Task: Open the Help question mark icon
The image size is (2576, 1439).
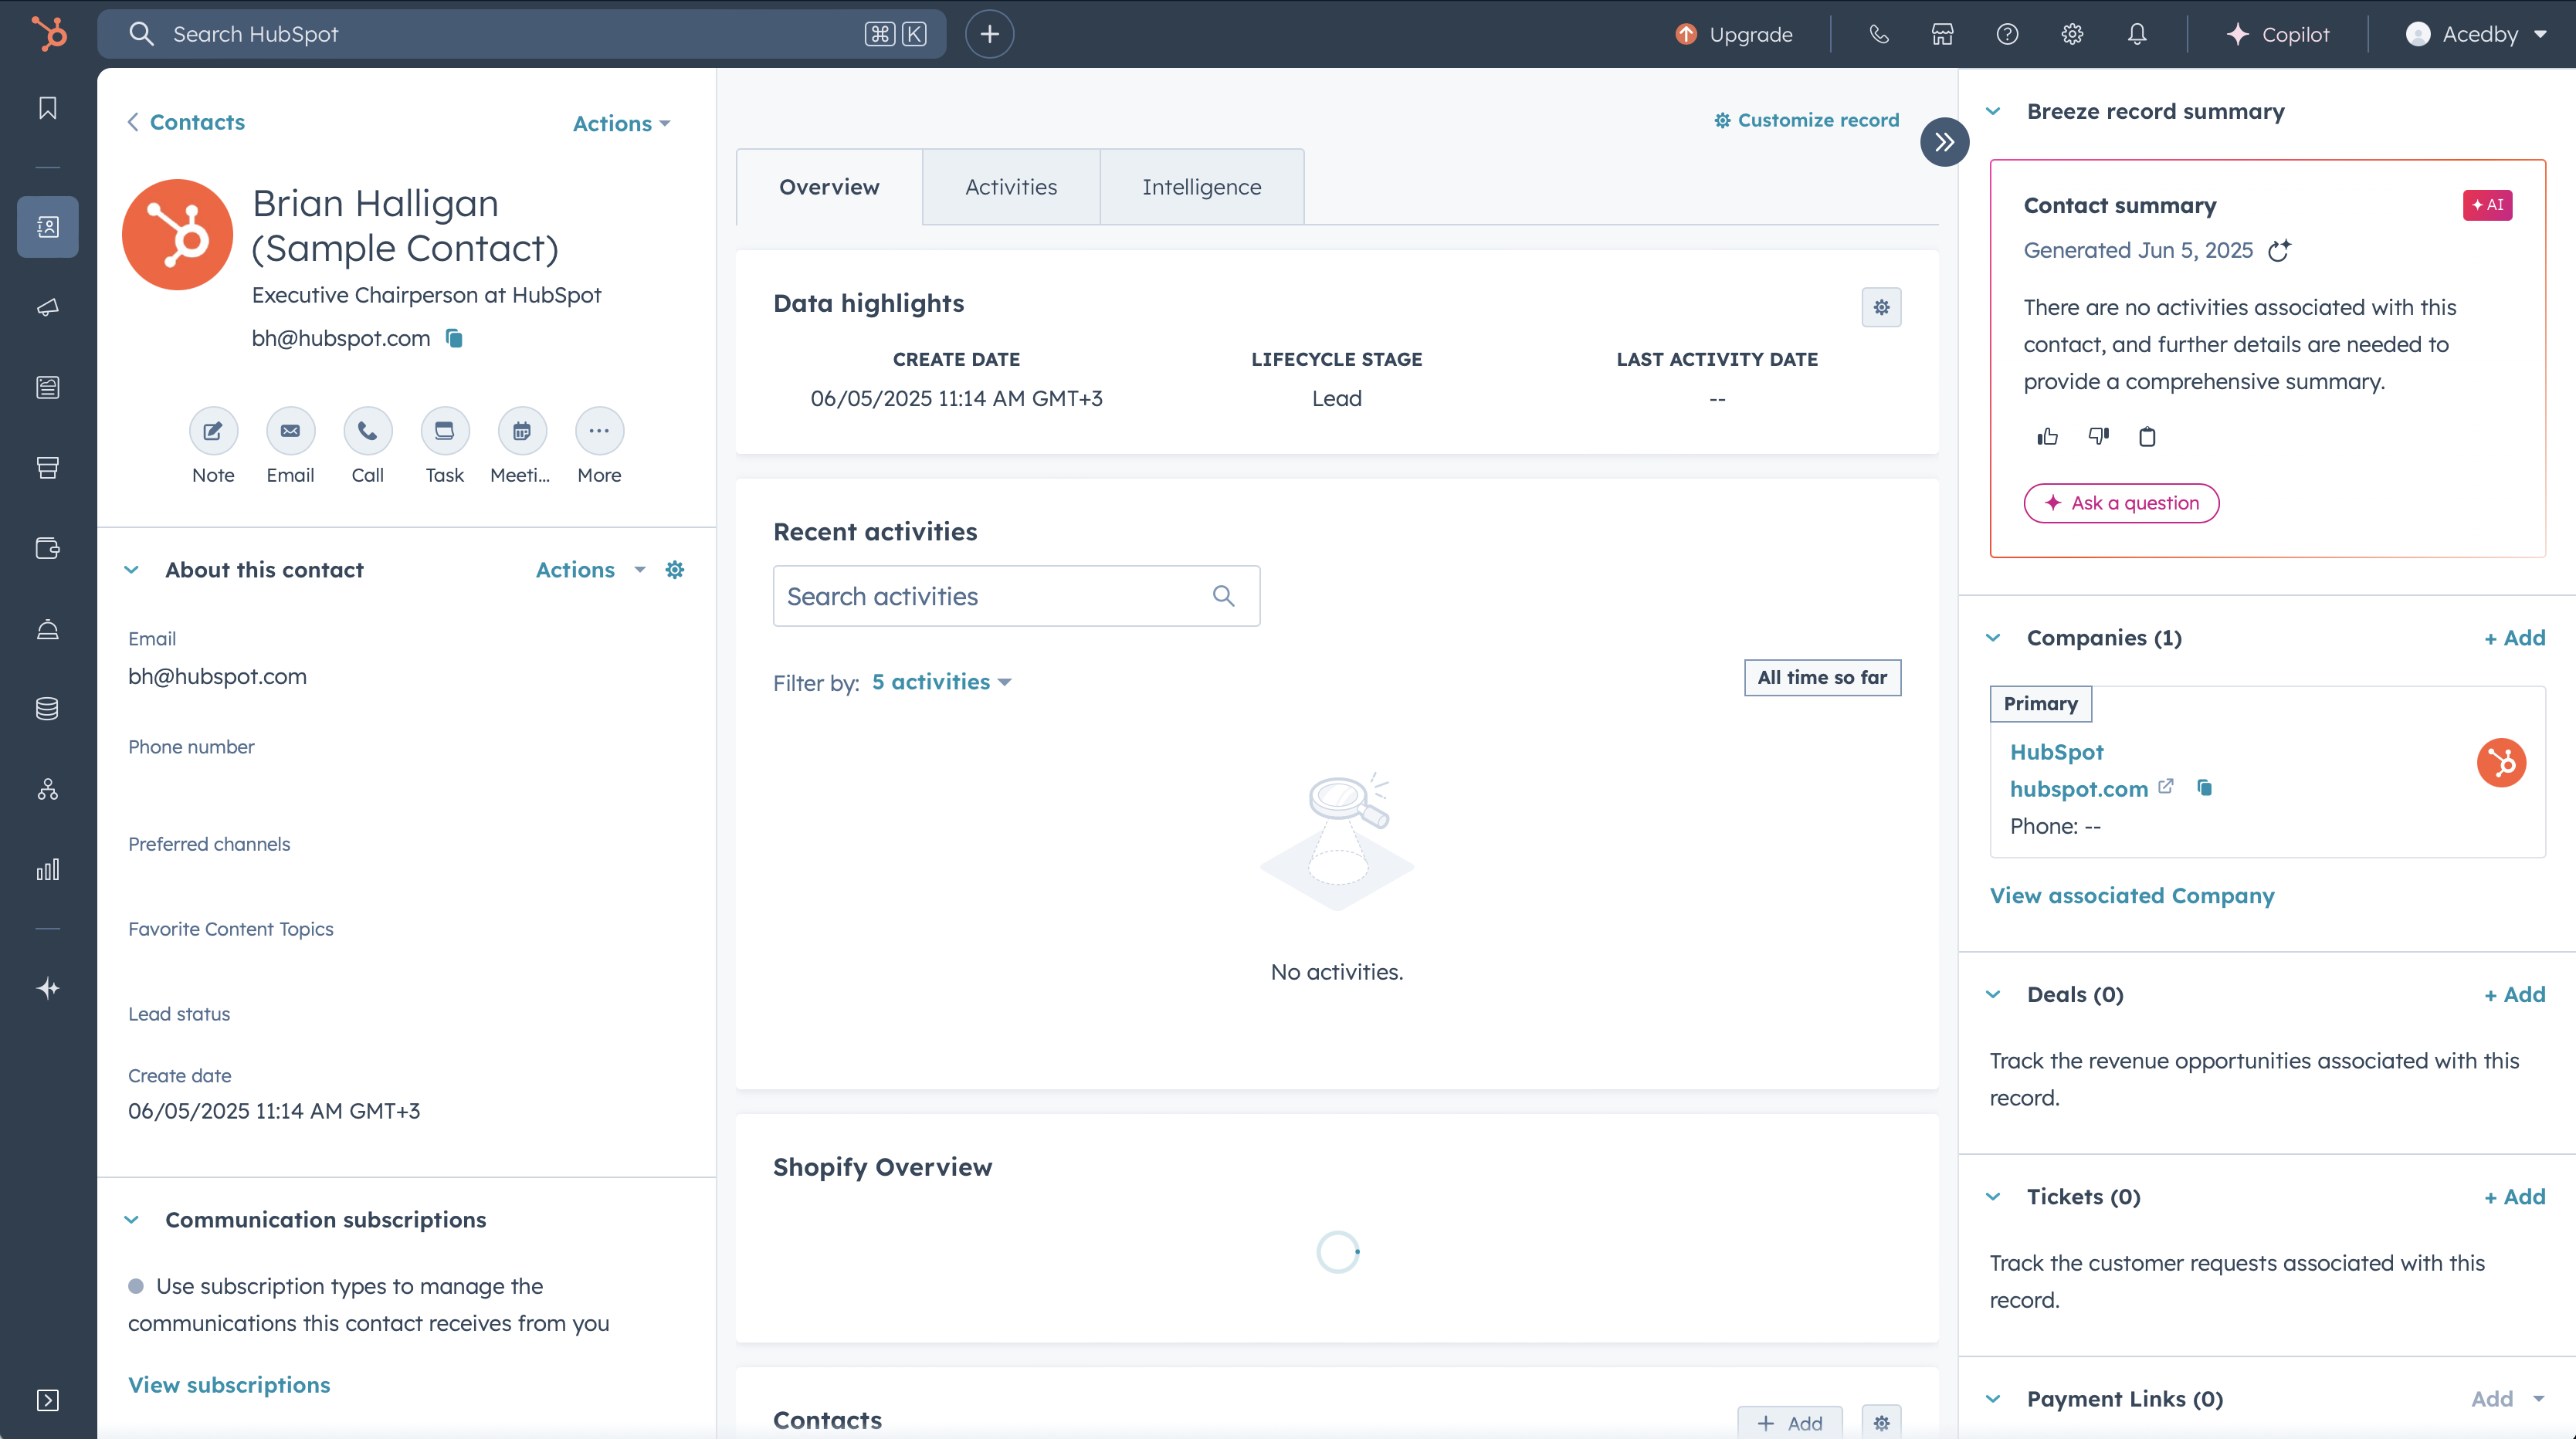Action: [2007, 34]
